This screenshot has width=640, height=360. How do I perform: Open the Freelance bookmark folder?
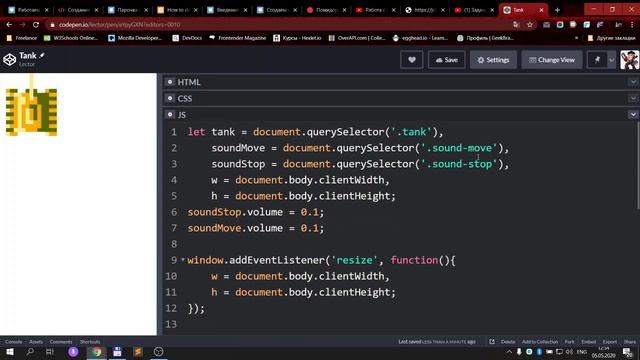click(22, 38)
